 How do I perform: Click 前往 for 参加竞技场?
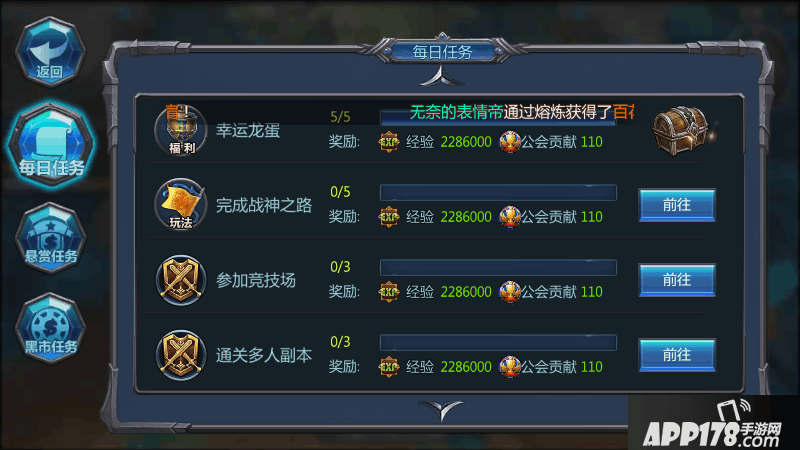pyautogui.click(x=677, y=280)
